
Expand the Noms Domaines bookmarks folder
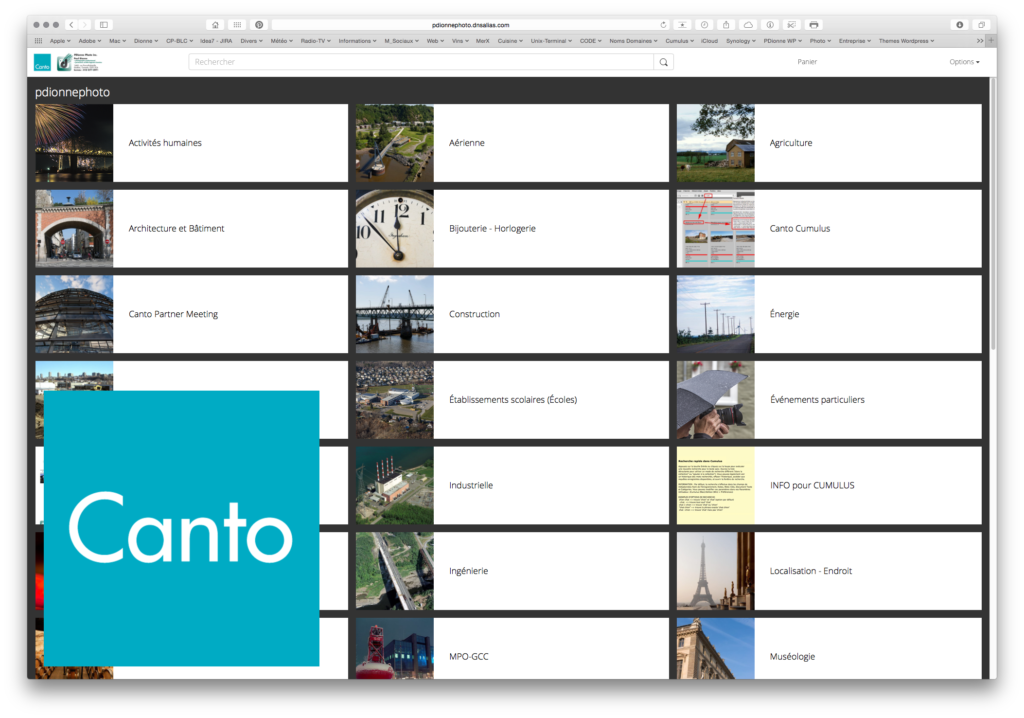tap(633, 41)
